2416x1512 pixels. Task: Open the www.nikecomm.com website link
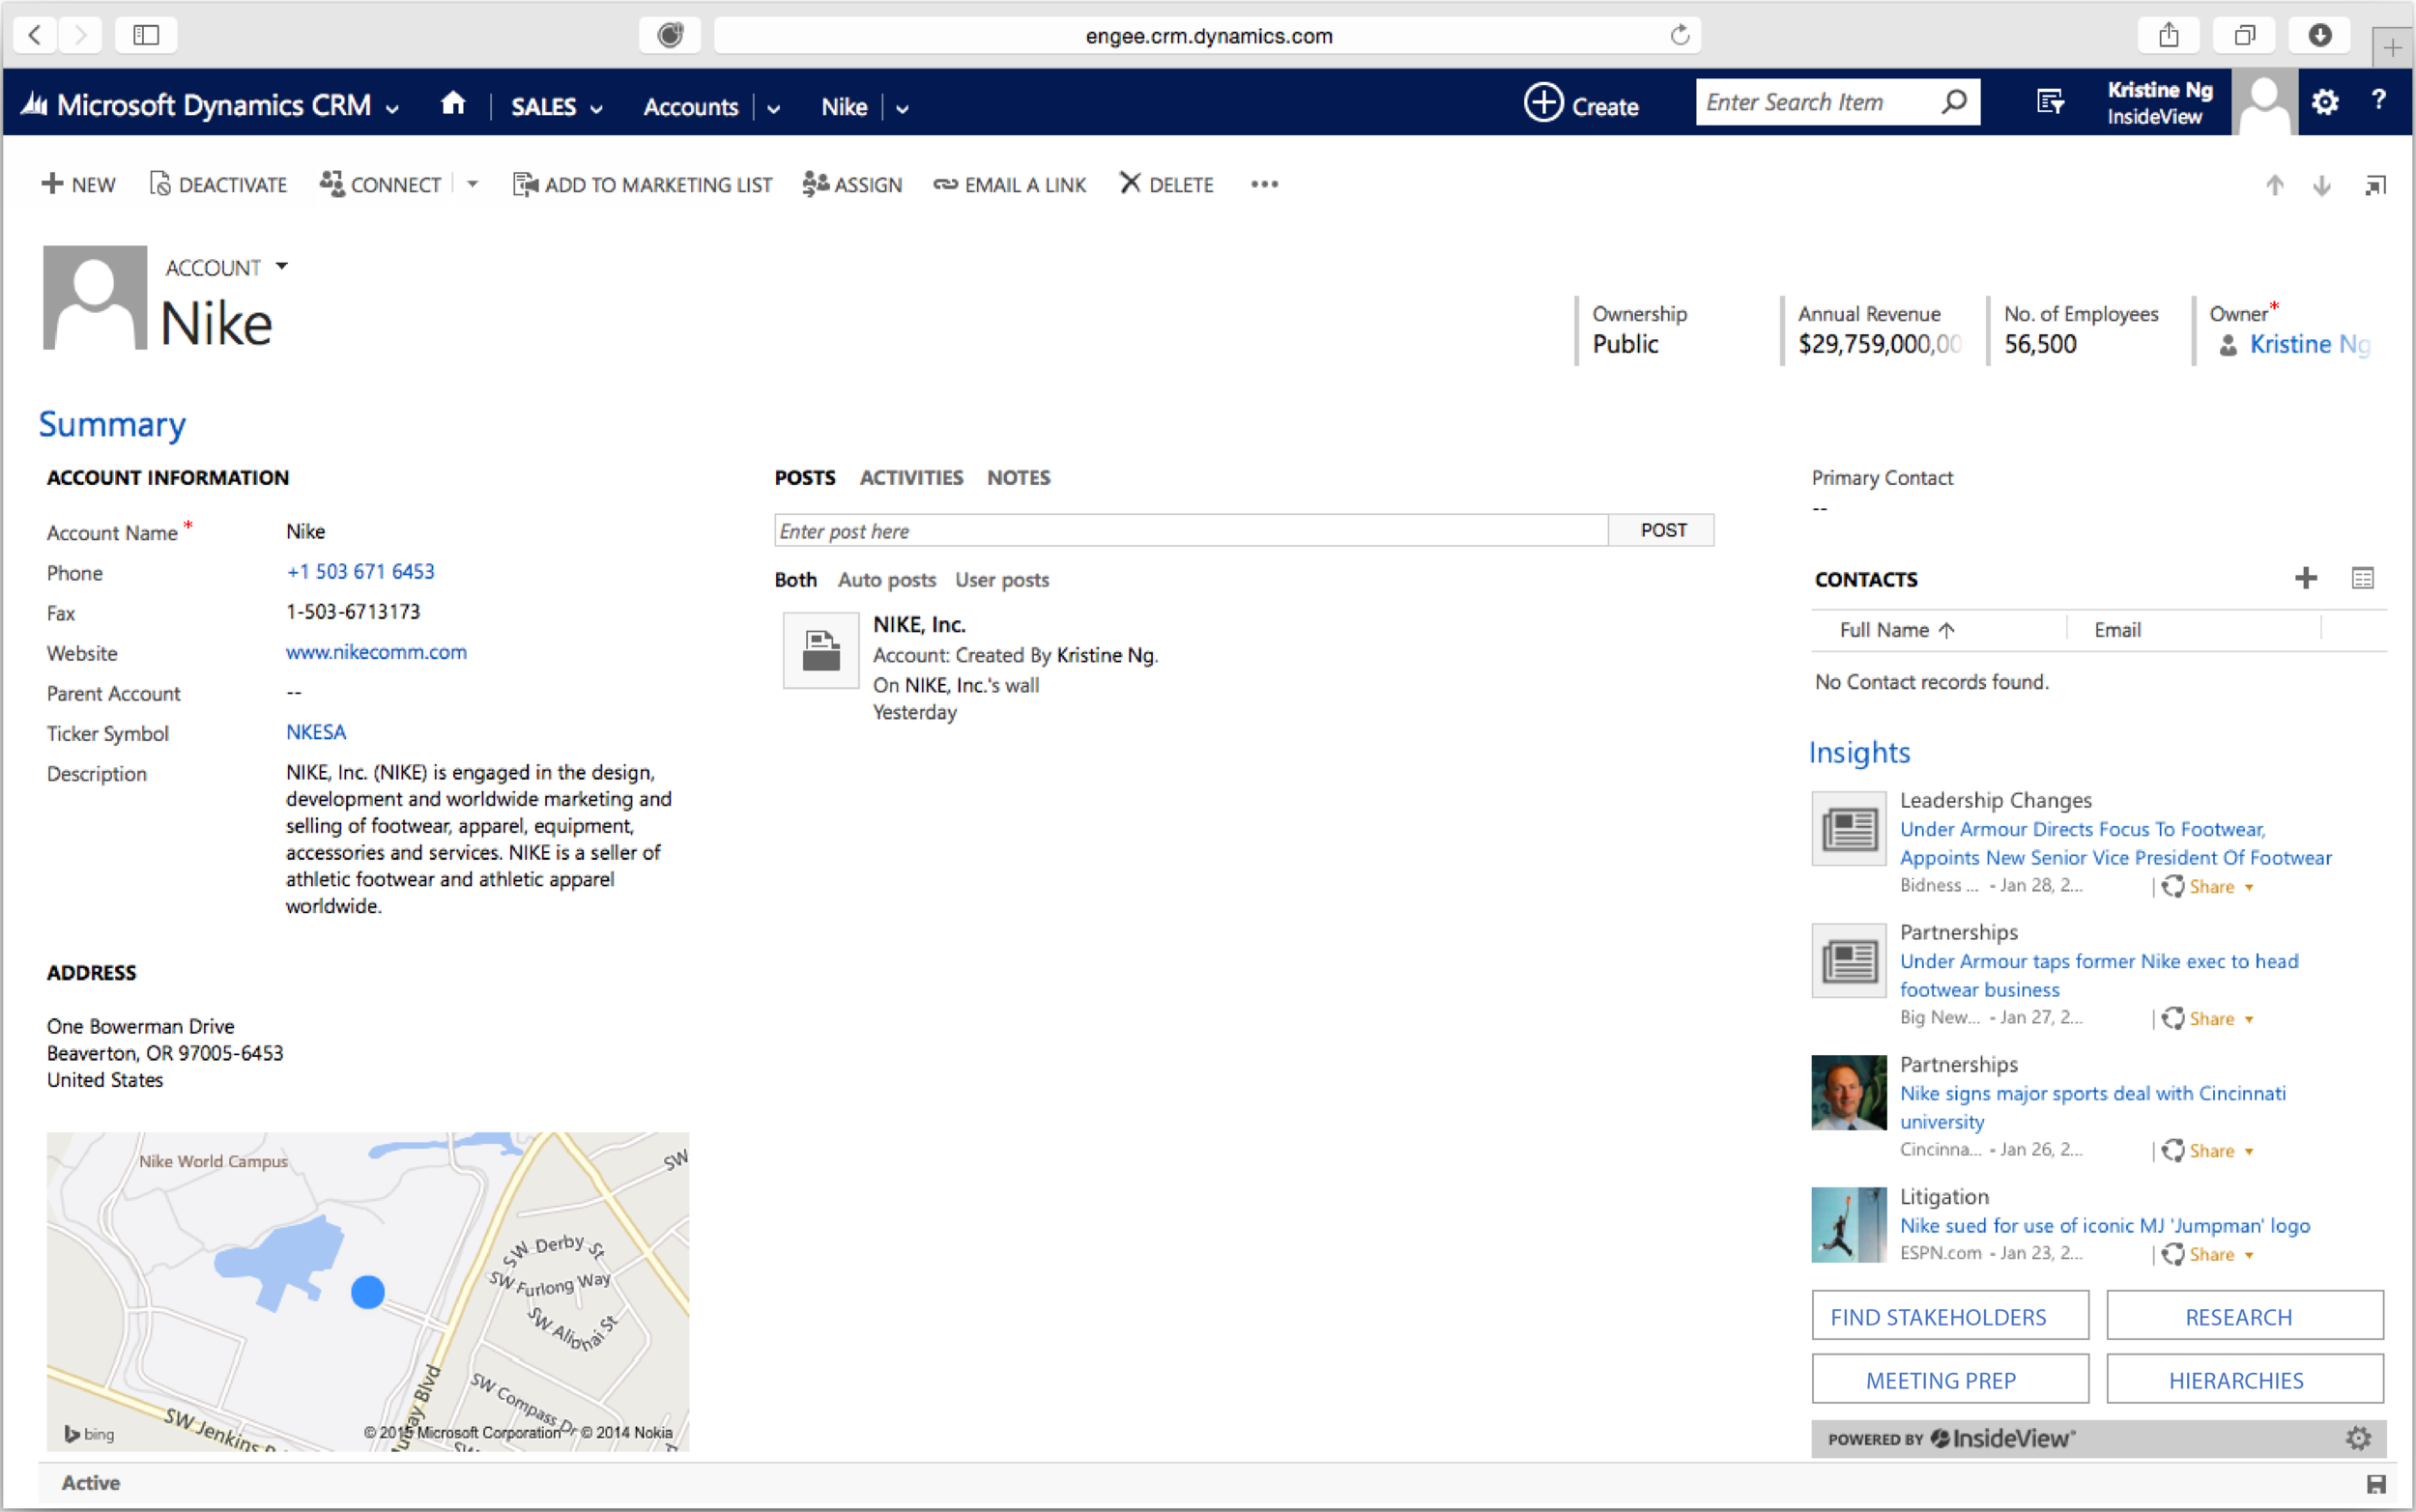point(376,651)
